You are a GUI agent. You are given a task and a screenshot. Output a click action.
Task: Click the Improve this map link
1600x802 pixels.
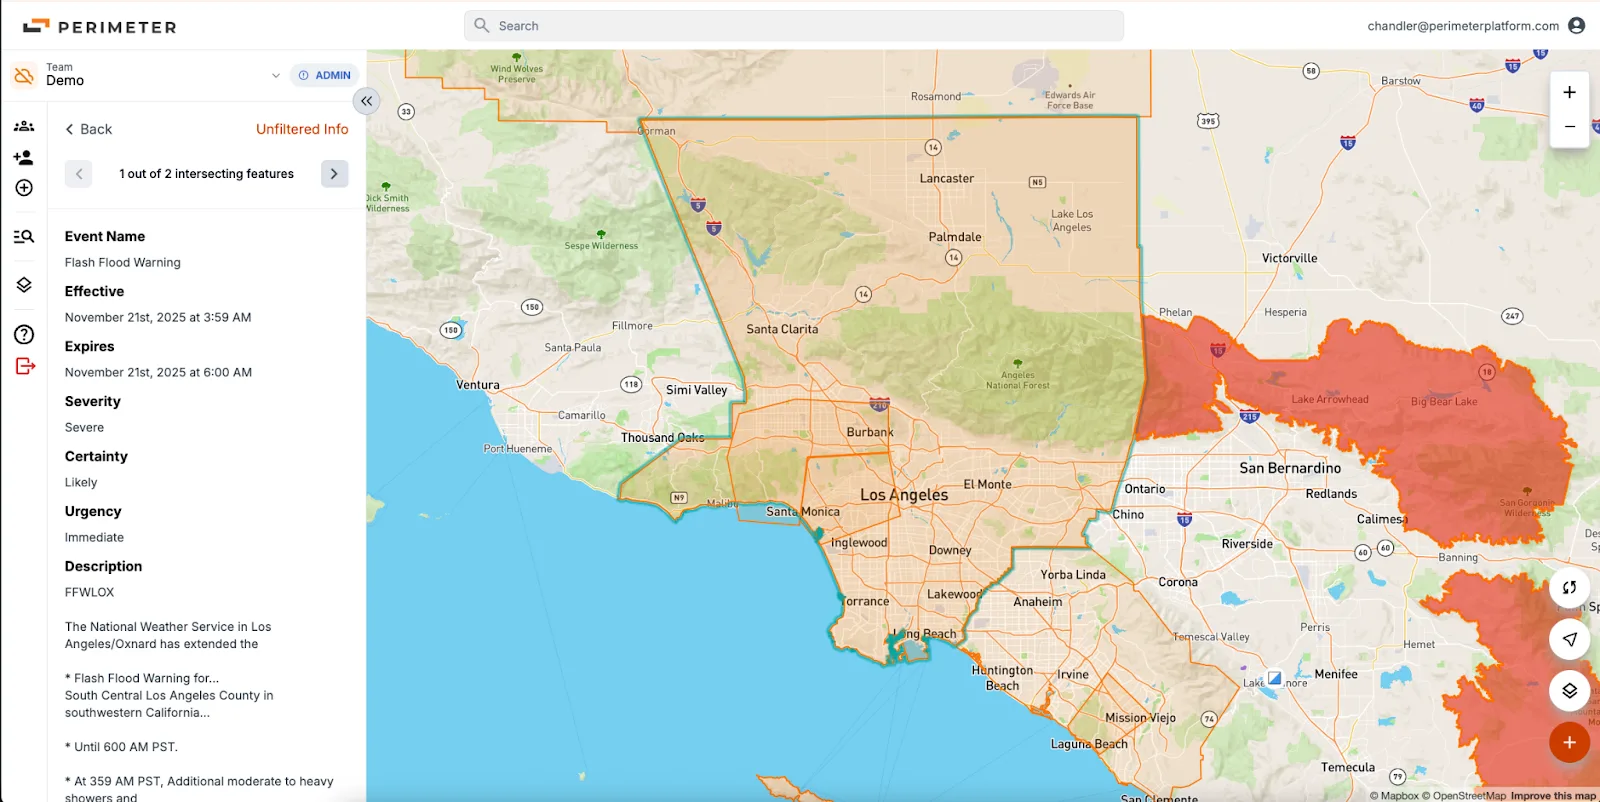tap(1553, 796)
